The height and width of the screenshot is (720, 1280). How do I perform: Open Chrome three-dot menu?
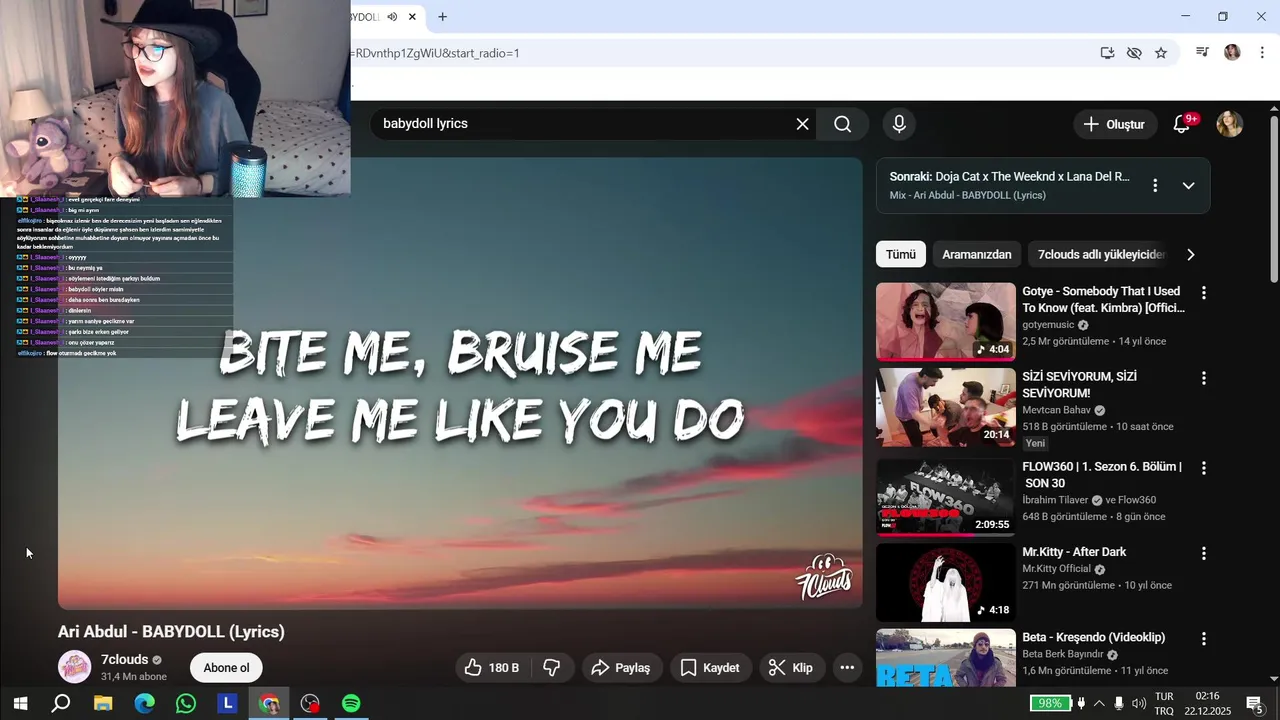[x=1262, y=52]
